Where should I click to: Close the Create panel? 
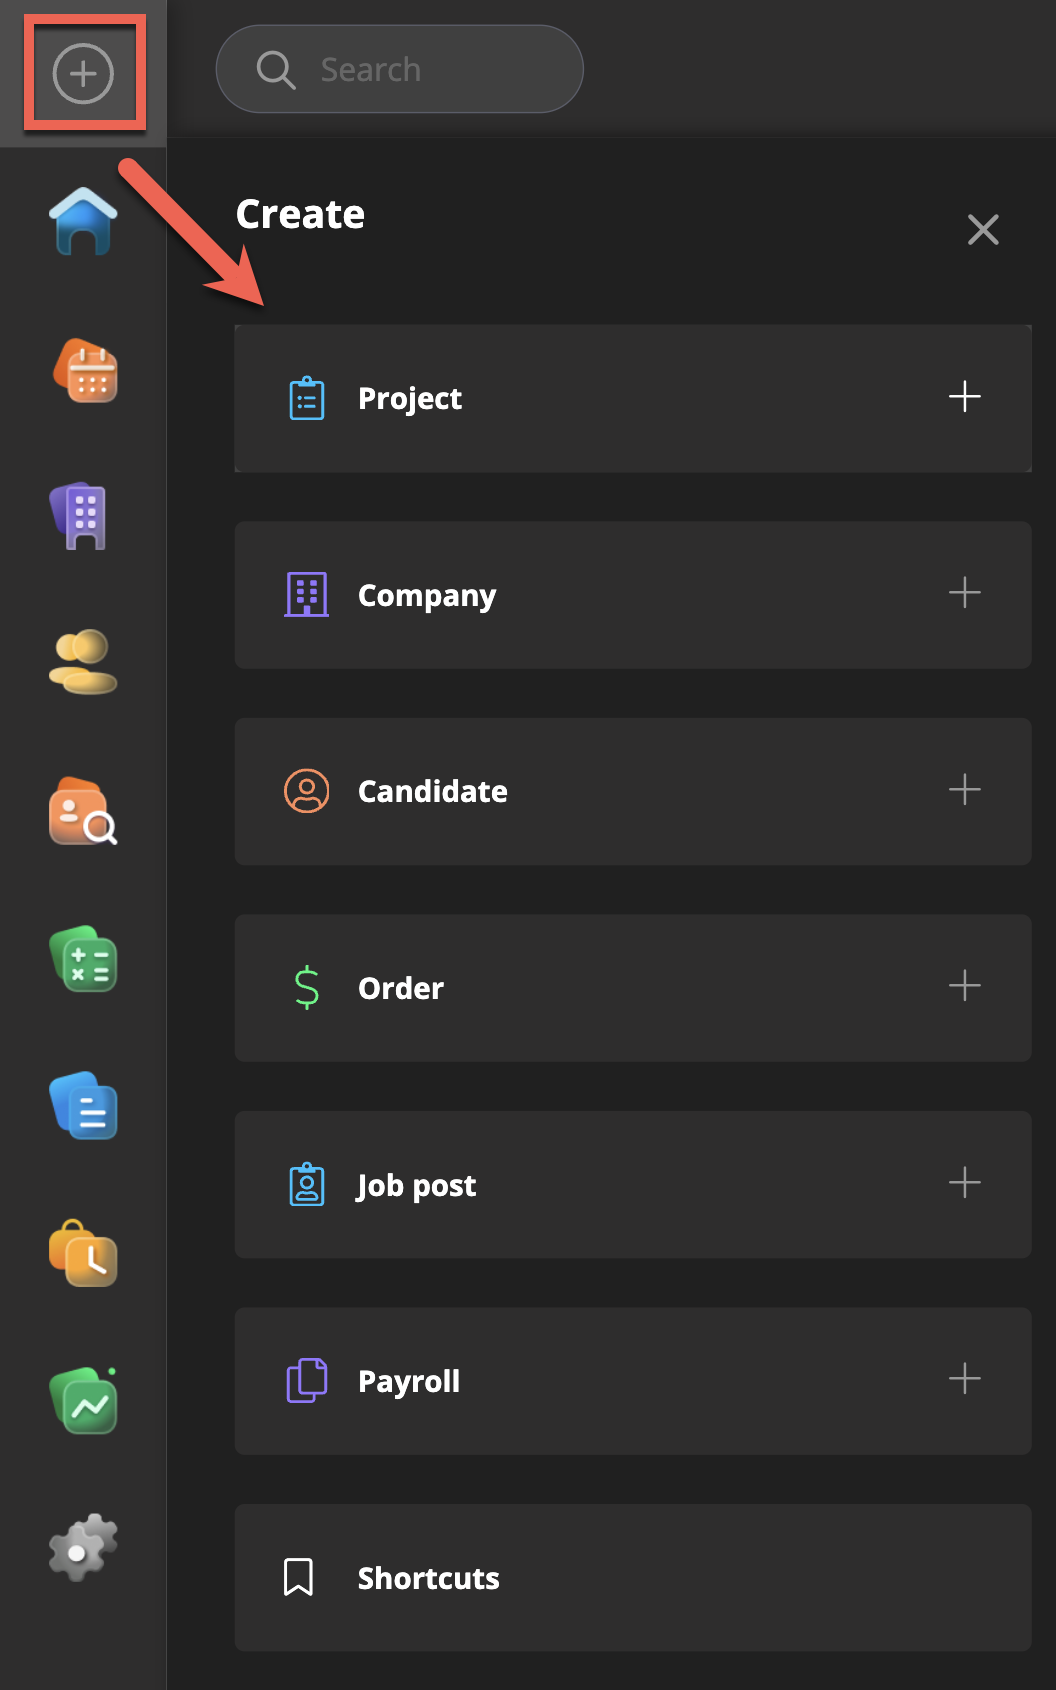[x=983, y=230]
